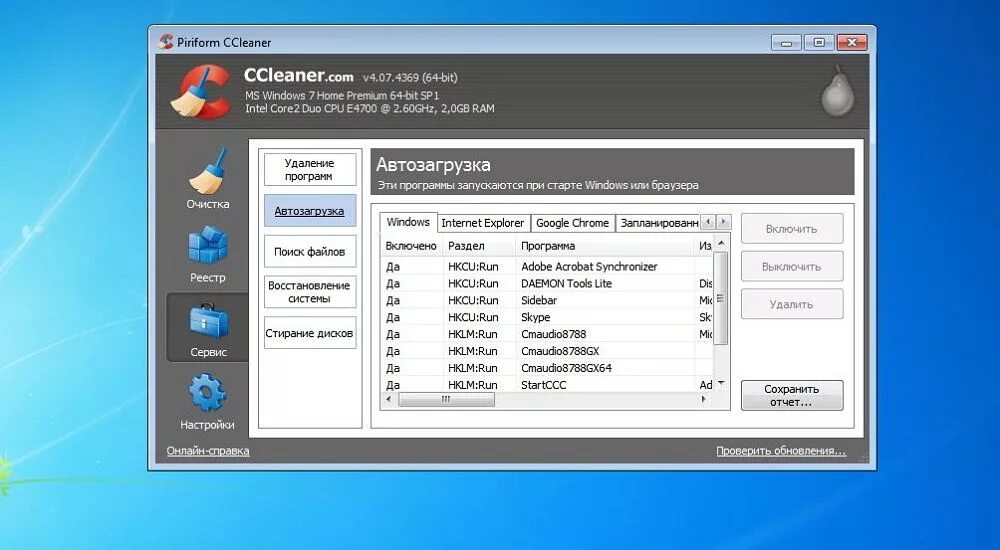Click the vertical scrollbar thumb
1000x550 pixels.
(721, 298)
